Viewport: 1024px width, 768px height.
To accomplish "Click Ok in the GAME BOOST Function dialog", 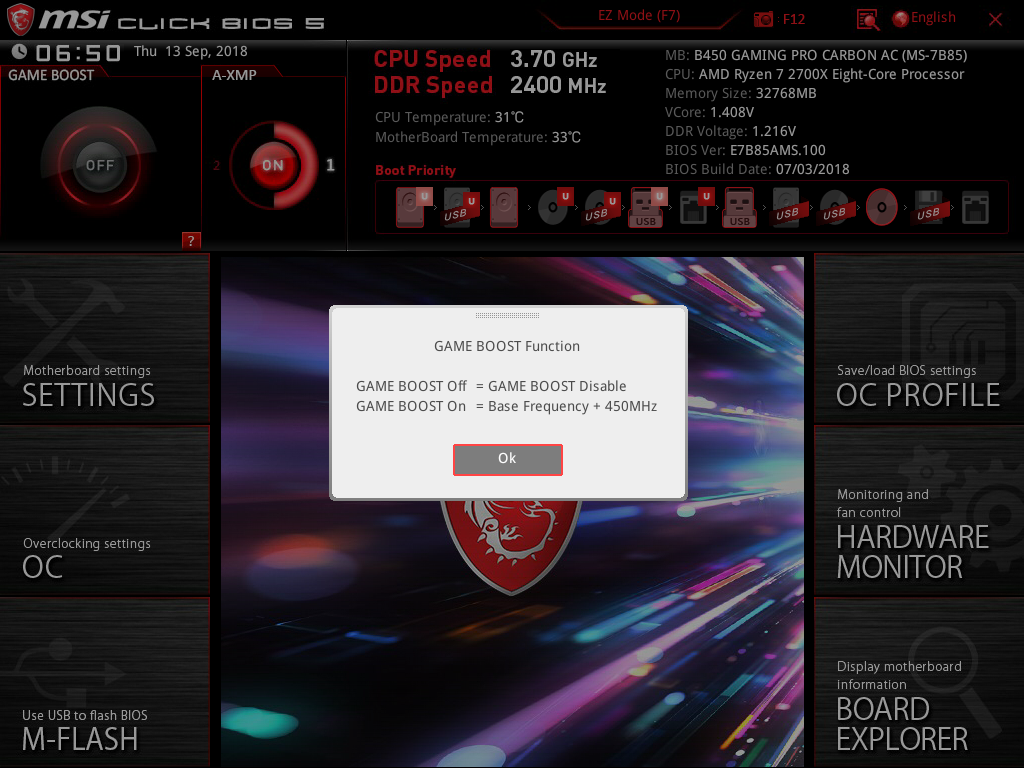I will click(x=507, y=459).
